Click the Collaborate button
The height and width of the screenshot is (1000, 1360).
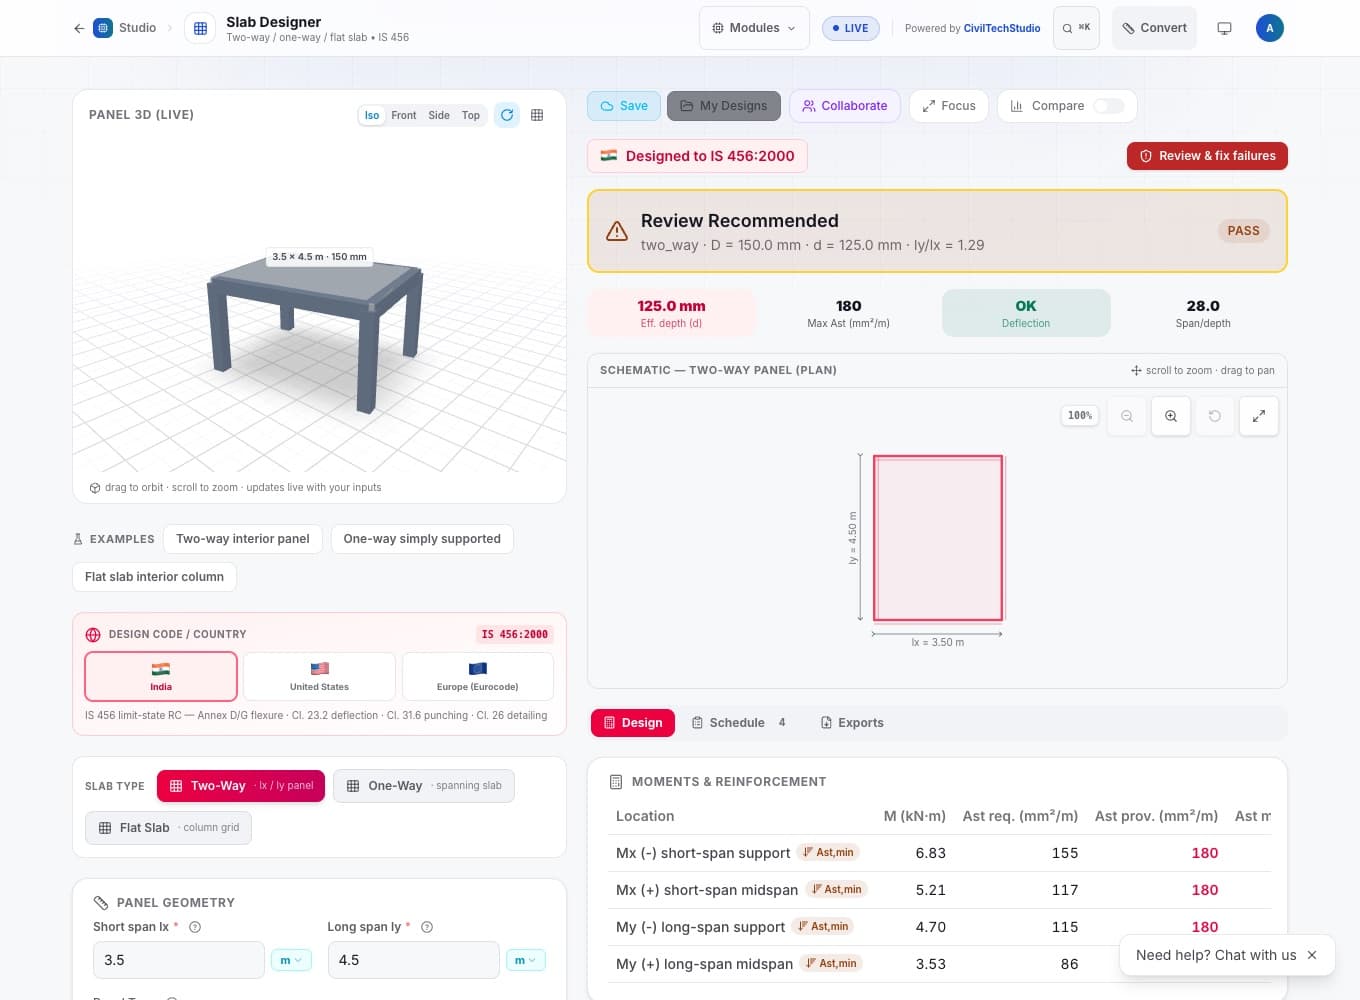pos(845,106)
